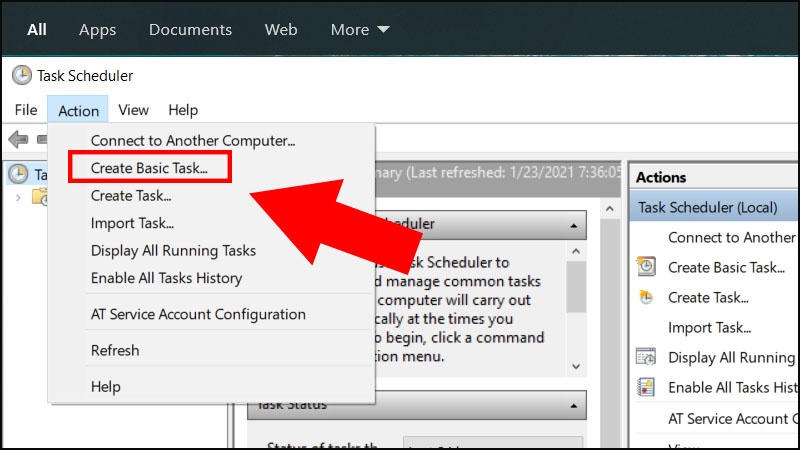Click Connect to Another in Actions pane
This screenshot has width=800, height=450.
click(x=732, y=237)
